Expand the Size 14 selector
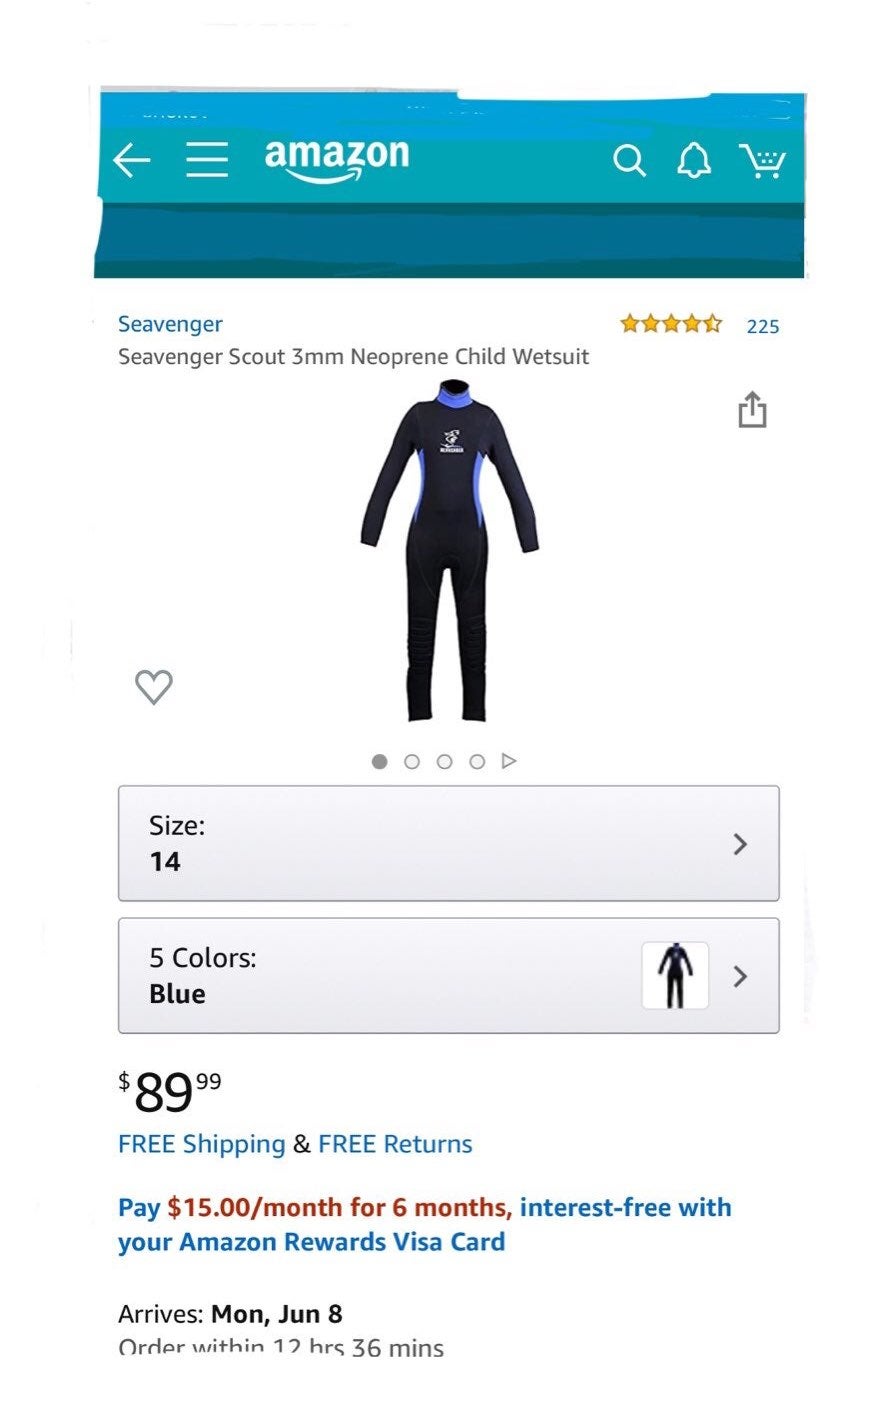 coord(448,843)
